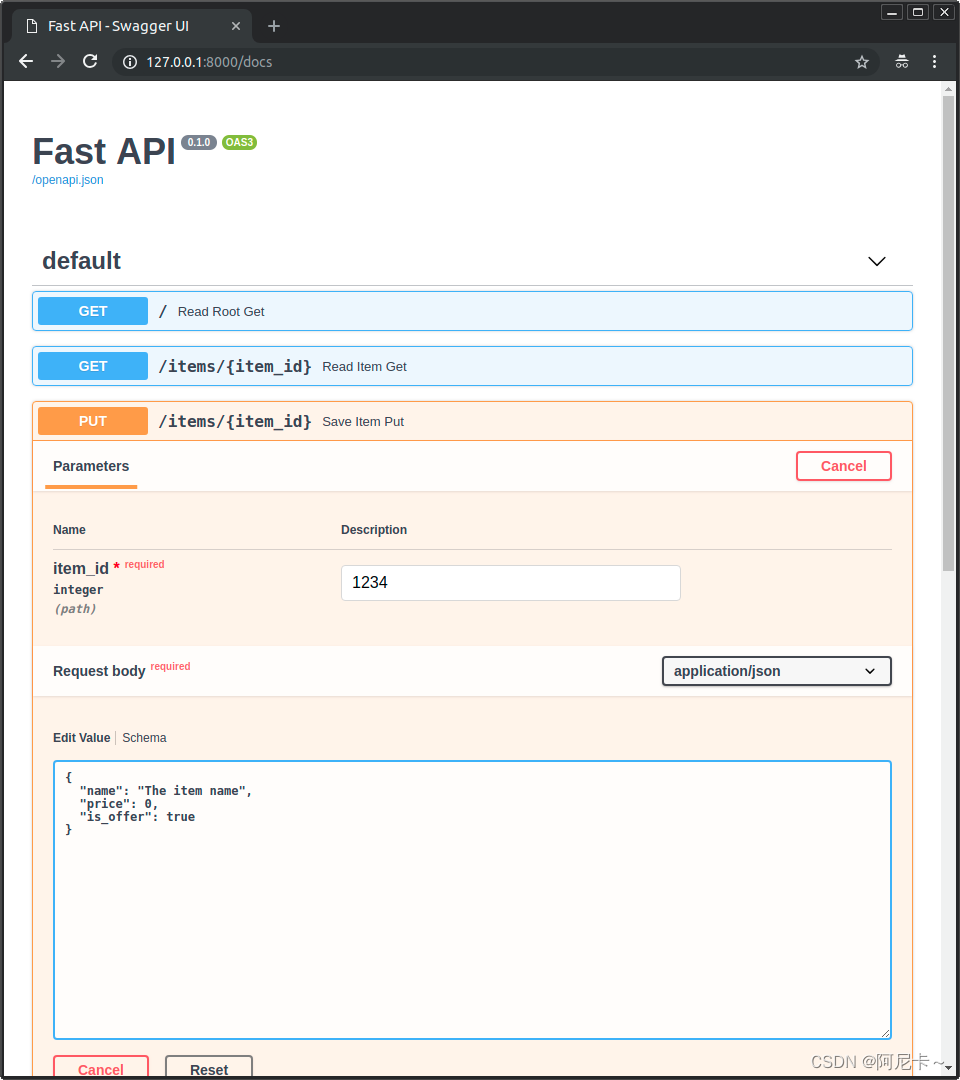The height and width of the screenshot is (1080, 960).
Task: Click the Description column header
Action: [374, 530]
